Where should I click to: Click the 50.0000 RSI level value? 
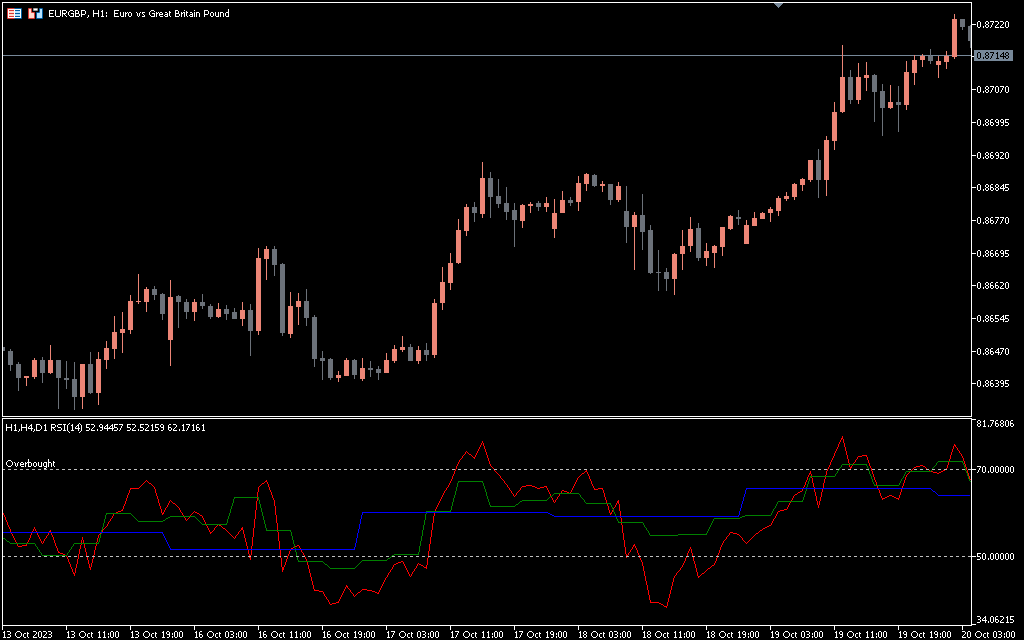click(994, 557)
